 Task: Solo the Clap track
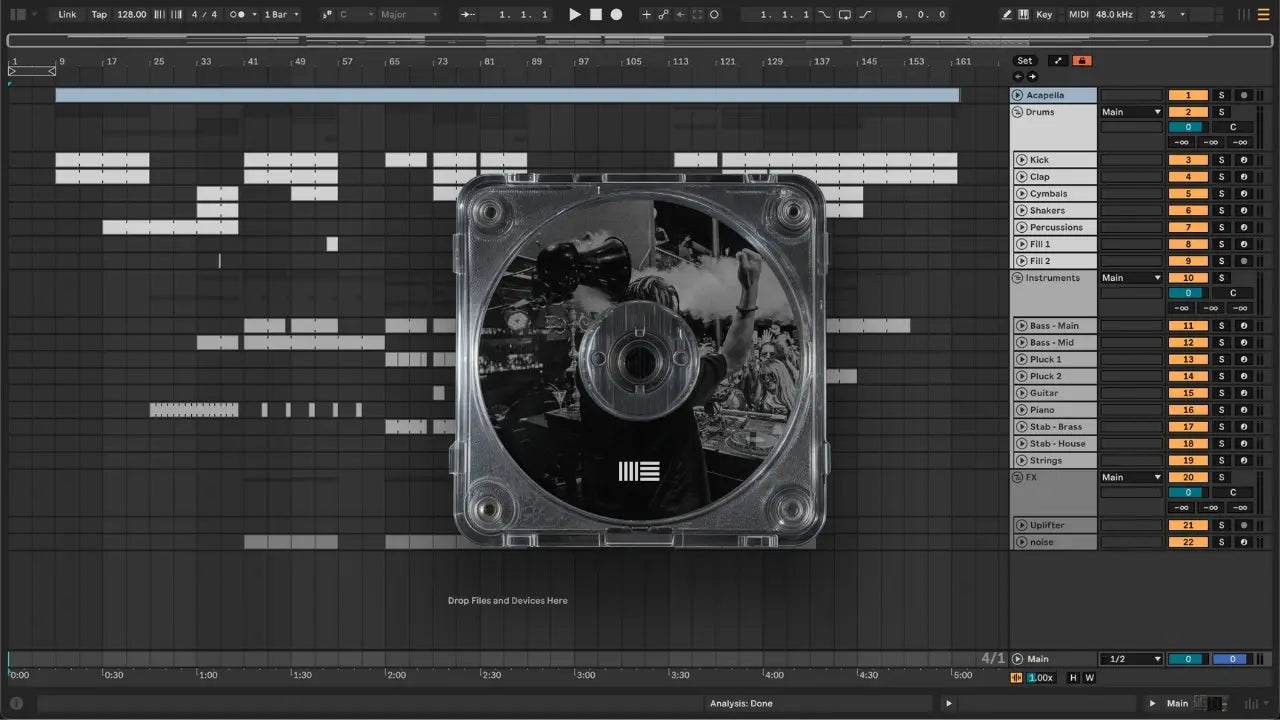1220,177
